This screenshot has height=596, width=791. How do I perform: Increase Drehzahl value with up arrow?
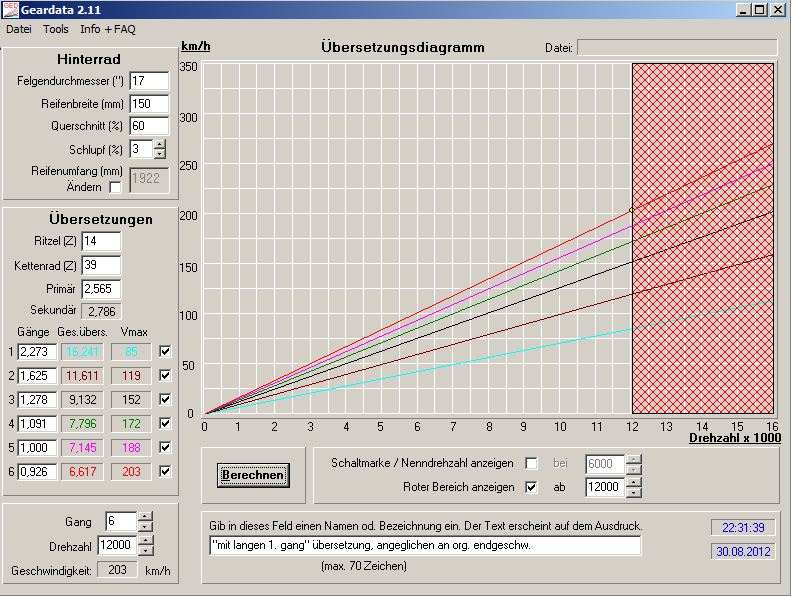coord(145,540)
